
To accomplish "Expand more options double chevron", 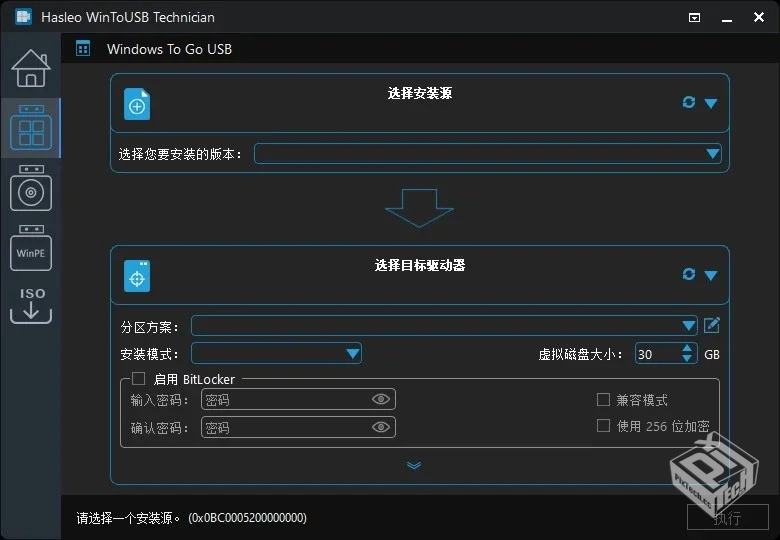I will 414,465.
